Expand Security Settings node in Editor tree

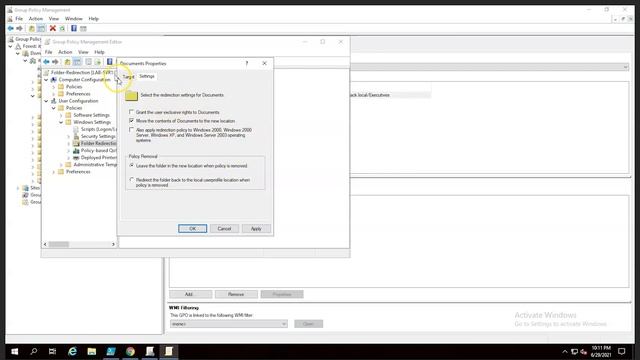point(69,136)
